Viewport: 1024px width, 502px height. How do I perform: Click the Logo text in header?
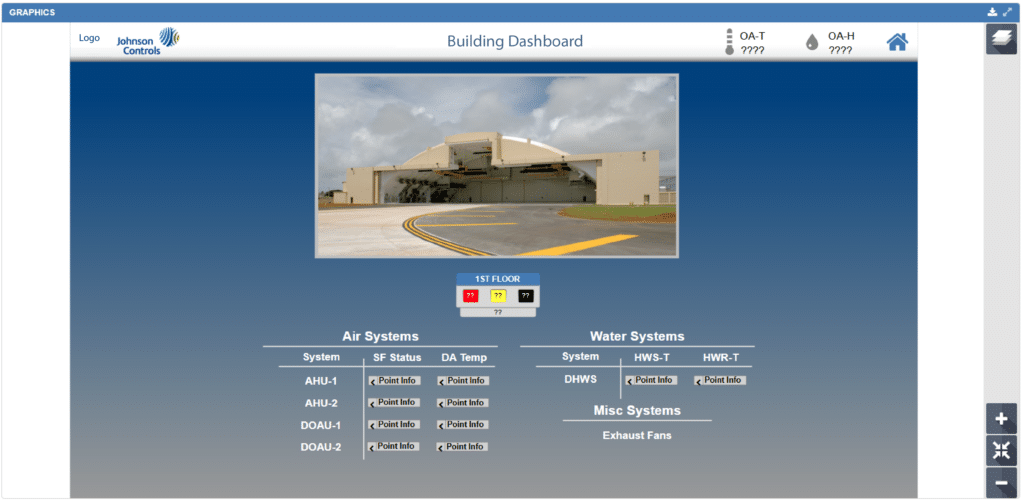point(89,38)
